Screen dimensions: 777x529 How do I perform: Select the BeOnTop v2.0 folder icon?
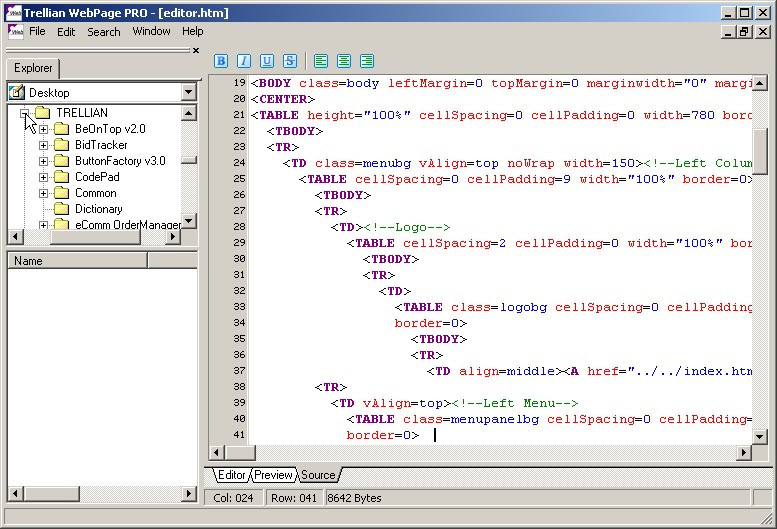click(61, 129)
